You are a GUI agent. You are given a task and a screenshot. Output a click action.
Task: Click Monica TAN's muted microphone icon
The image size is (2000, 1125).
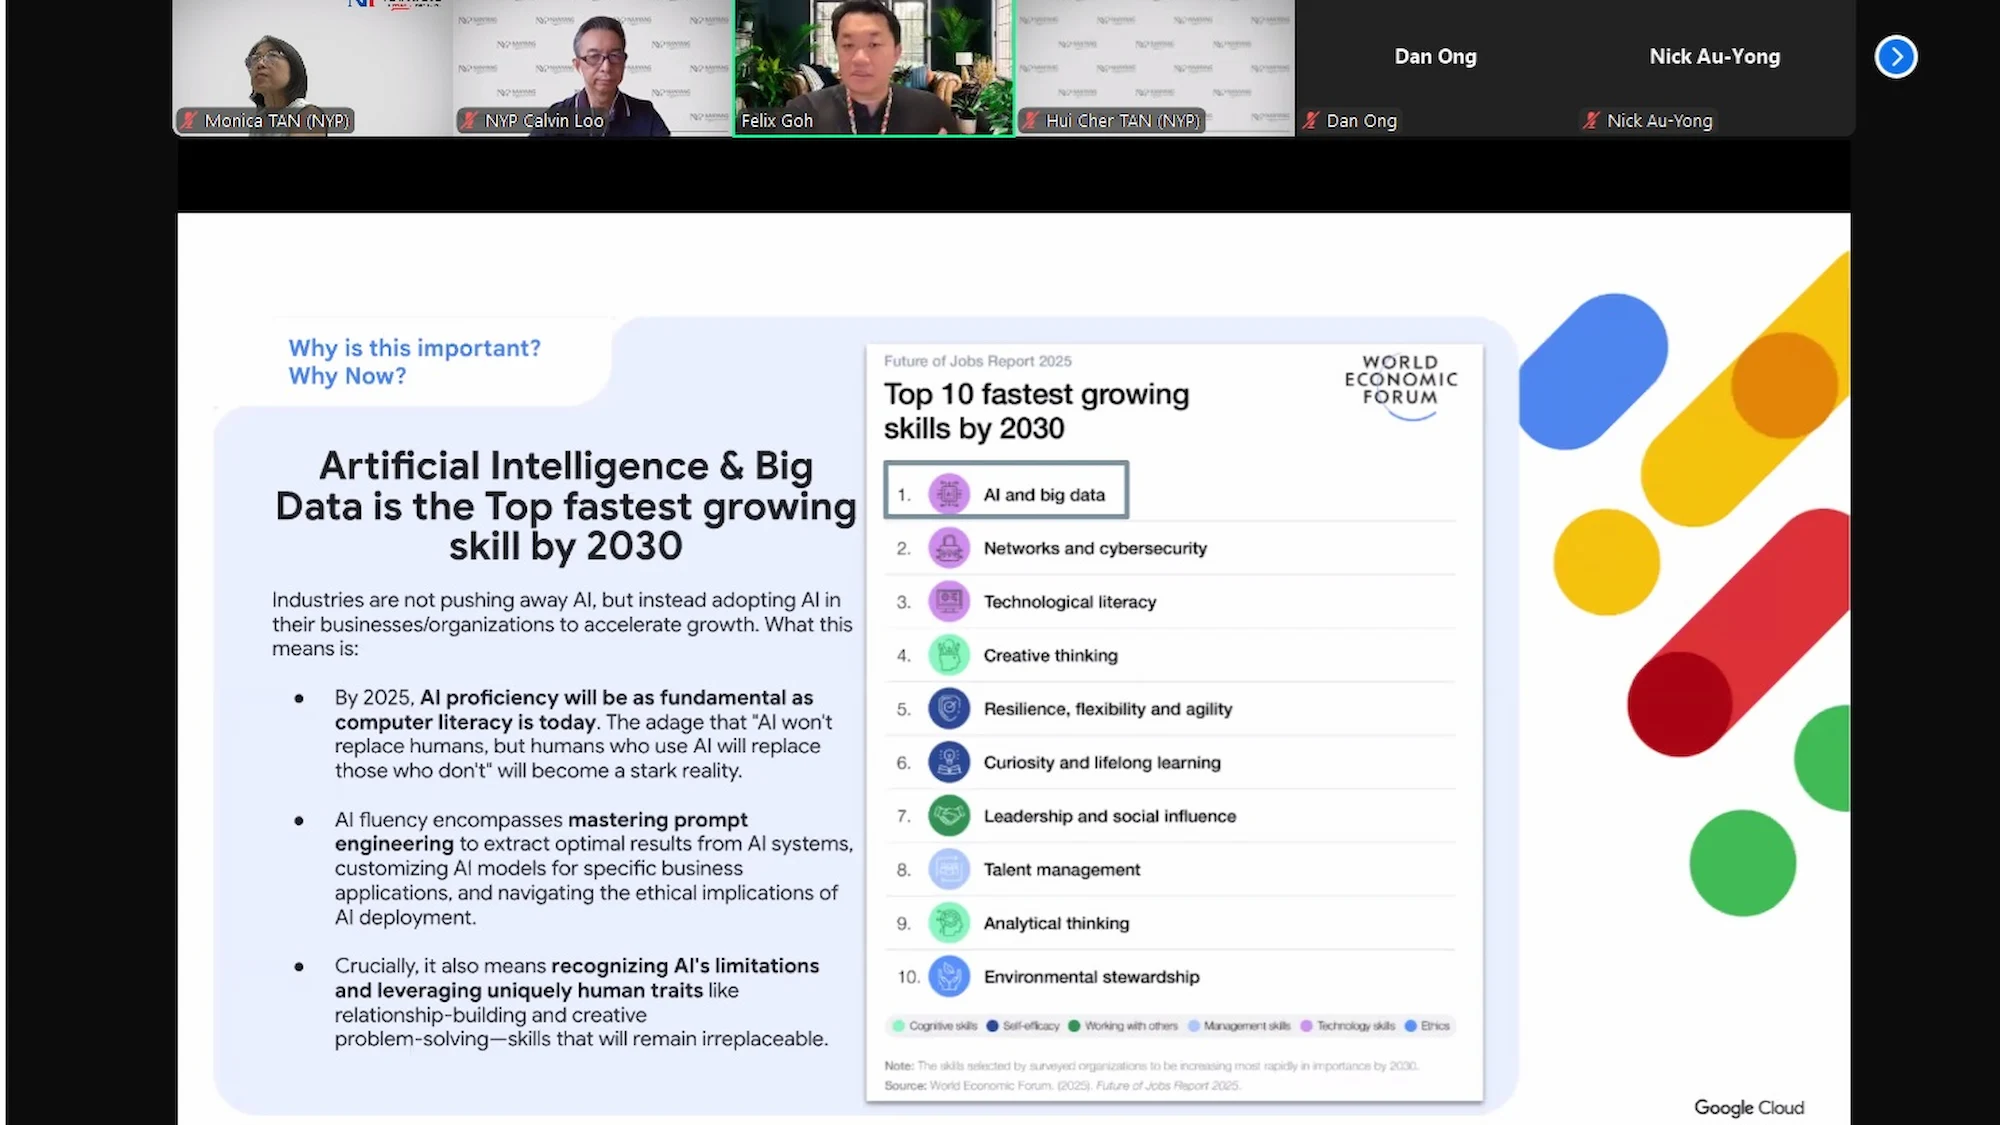point(189,121)
